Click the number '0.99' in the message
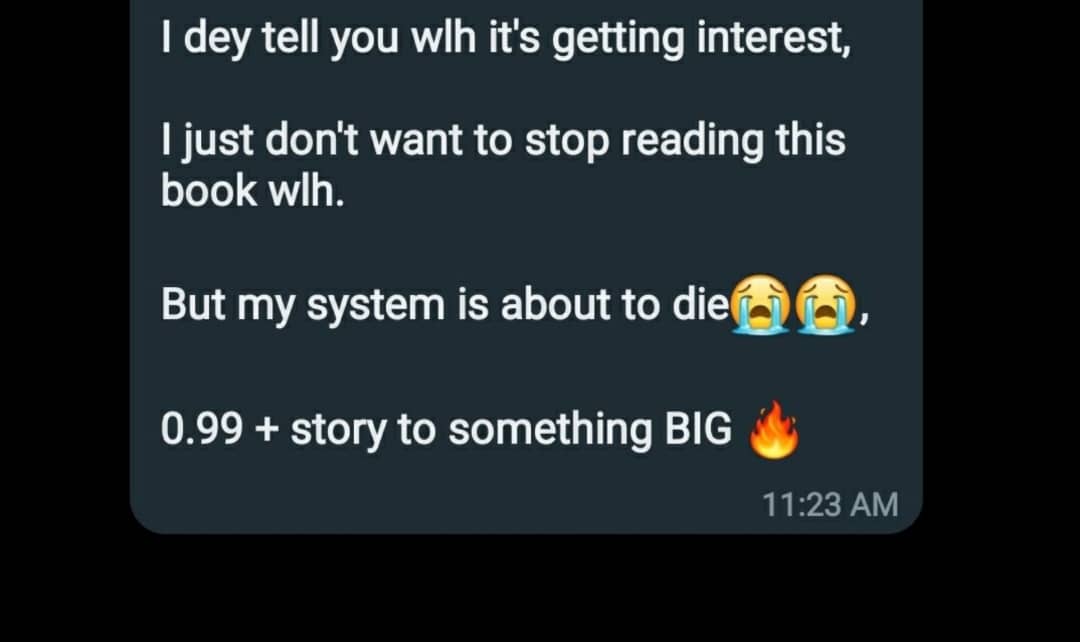This screenshot has height=642, width=1080. tap(202, 429)
